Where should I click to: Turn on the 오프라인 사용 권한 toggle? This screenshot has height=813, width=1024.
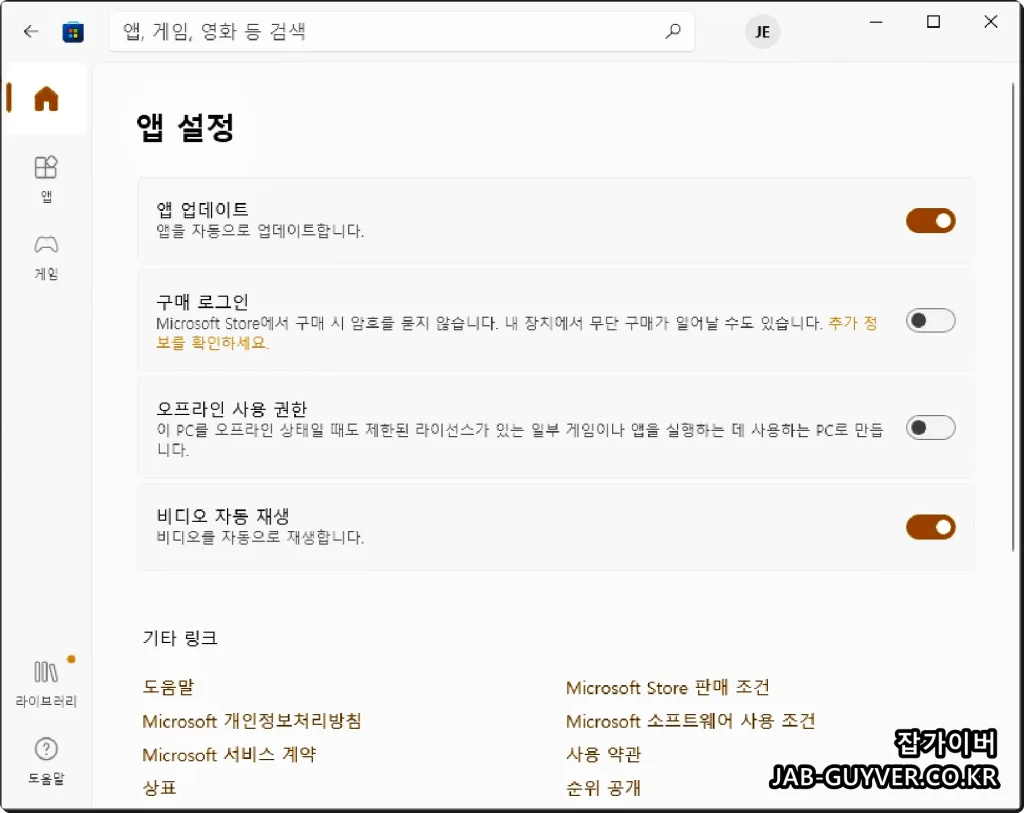point(930,427)
